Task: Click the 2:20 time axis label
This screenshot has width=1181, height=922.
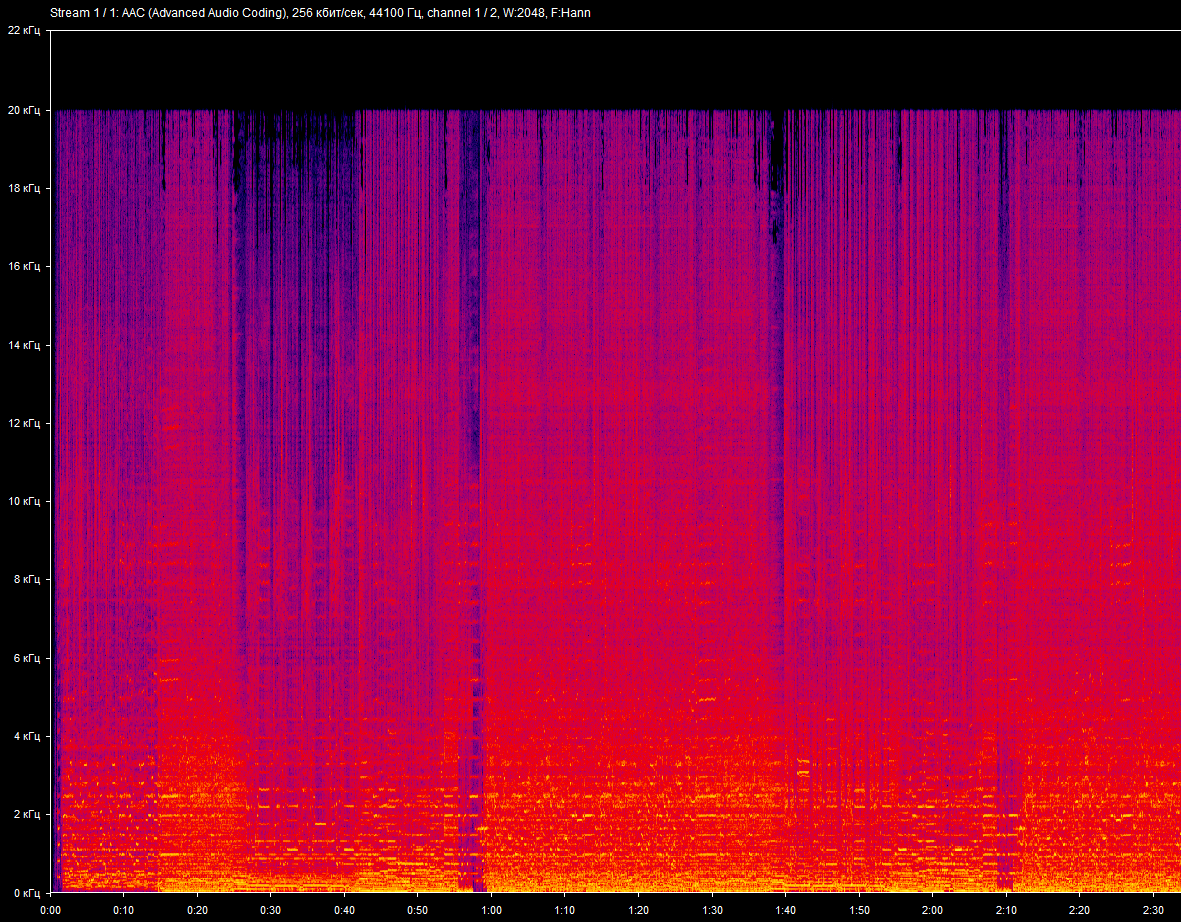Action: pos(1079,910)
